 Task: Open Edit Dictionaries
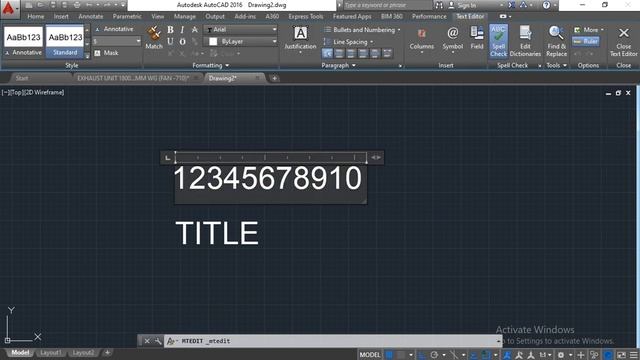pyautogui.click(x=525, y=41)
